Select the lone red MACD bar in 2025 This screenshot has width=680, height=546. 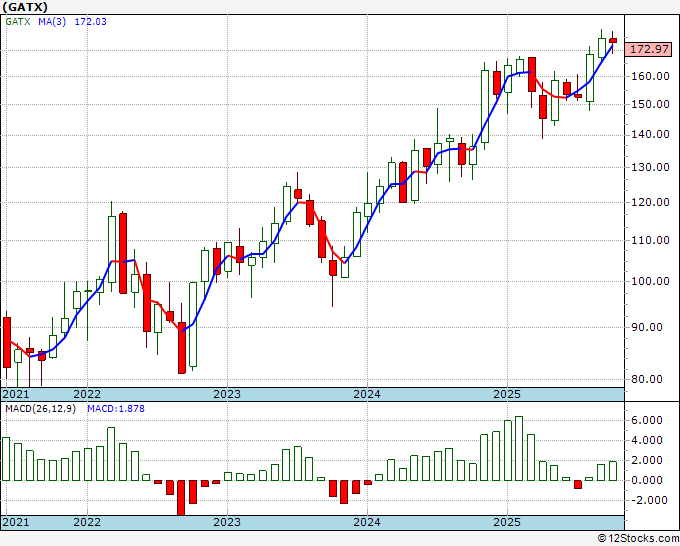[x=578, y=484]
